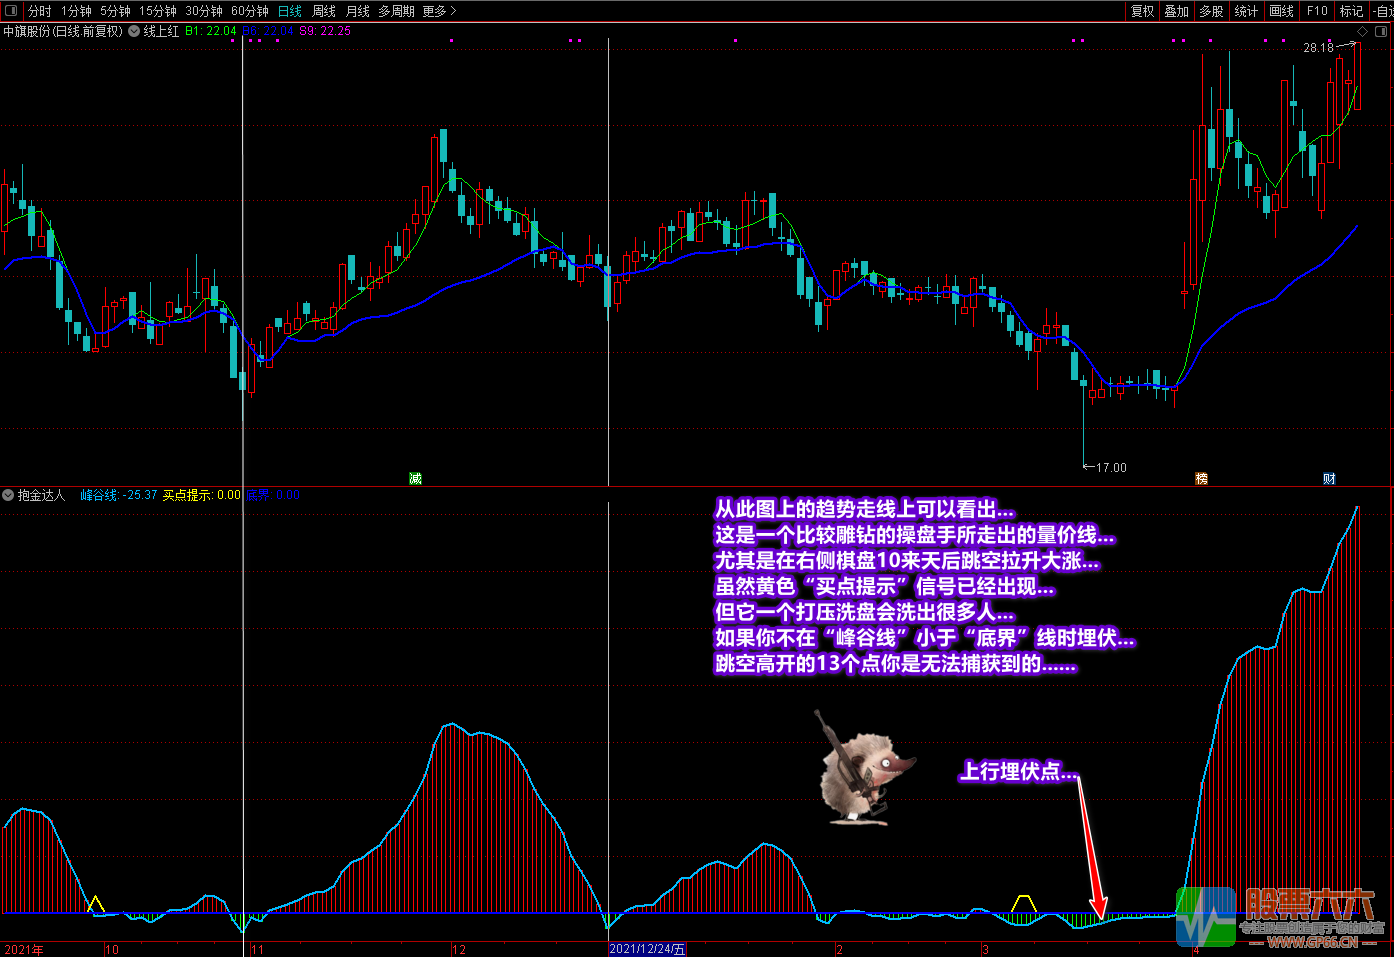
Task: Click the second yellow buy-signal trapezoid near March
Action: point(1023,904)
